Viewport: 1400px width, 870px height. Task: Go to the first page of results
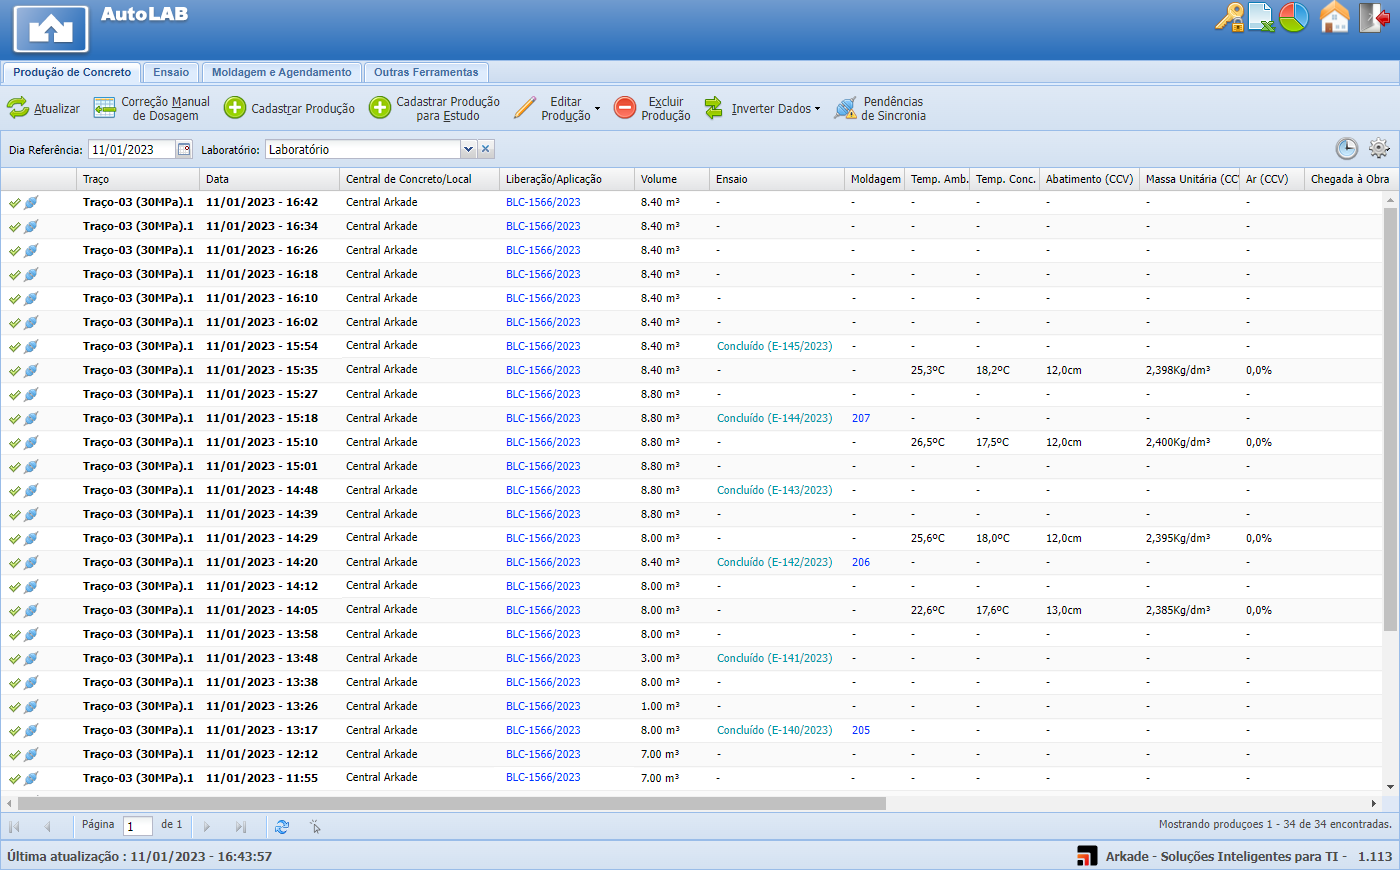(14, 826)
